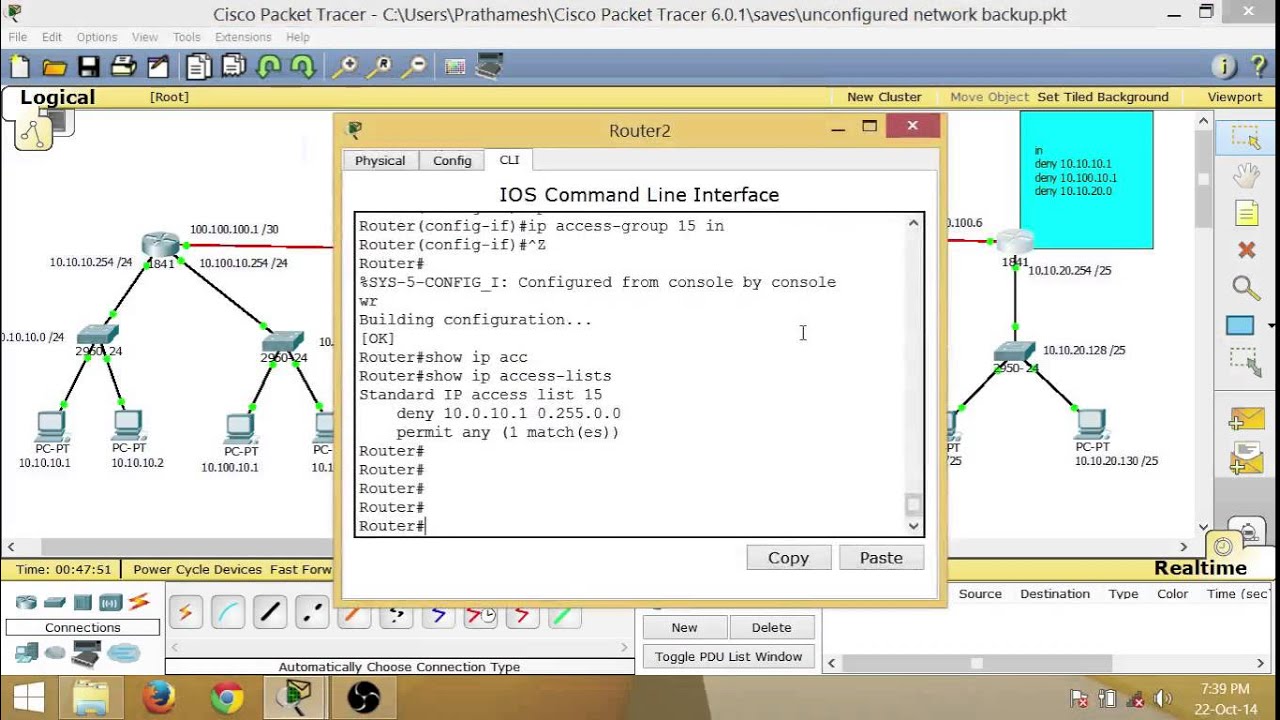Choose the Select tool in right toolbar
Screen dimensions: 1280x720
1246,138
